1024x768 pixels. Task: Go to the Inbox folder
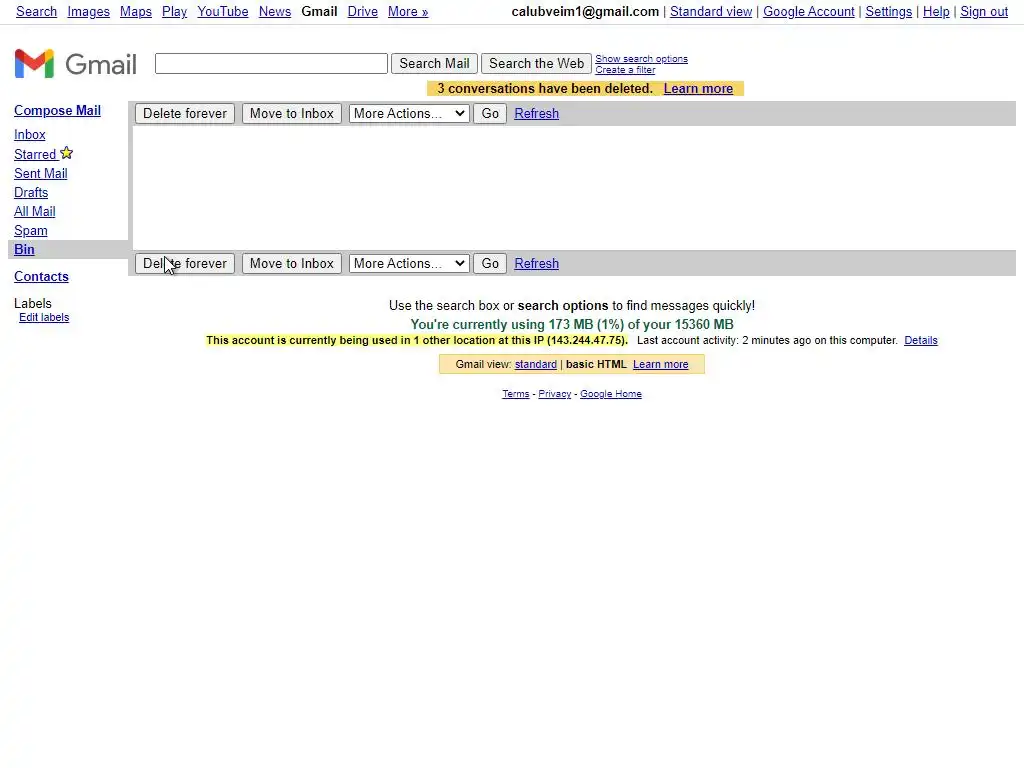30,135
